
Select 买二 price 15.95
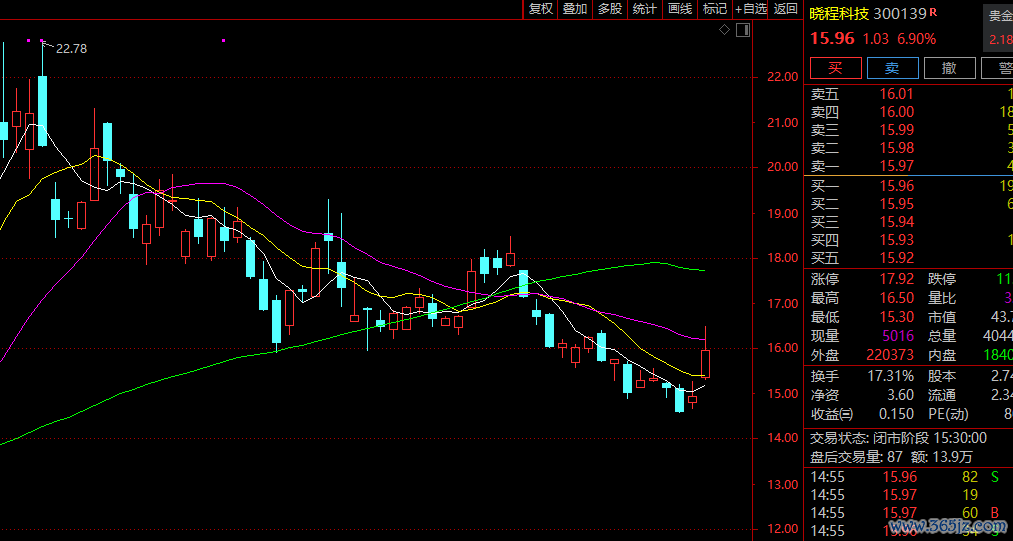coord(897,204)
